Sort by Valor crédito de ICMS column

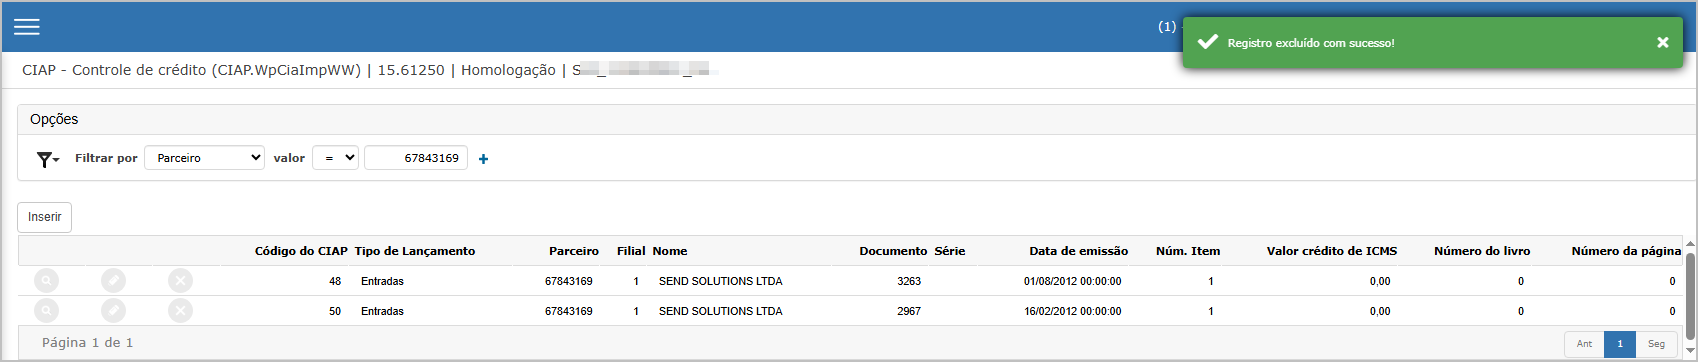(x=1332, y=251)
